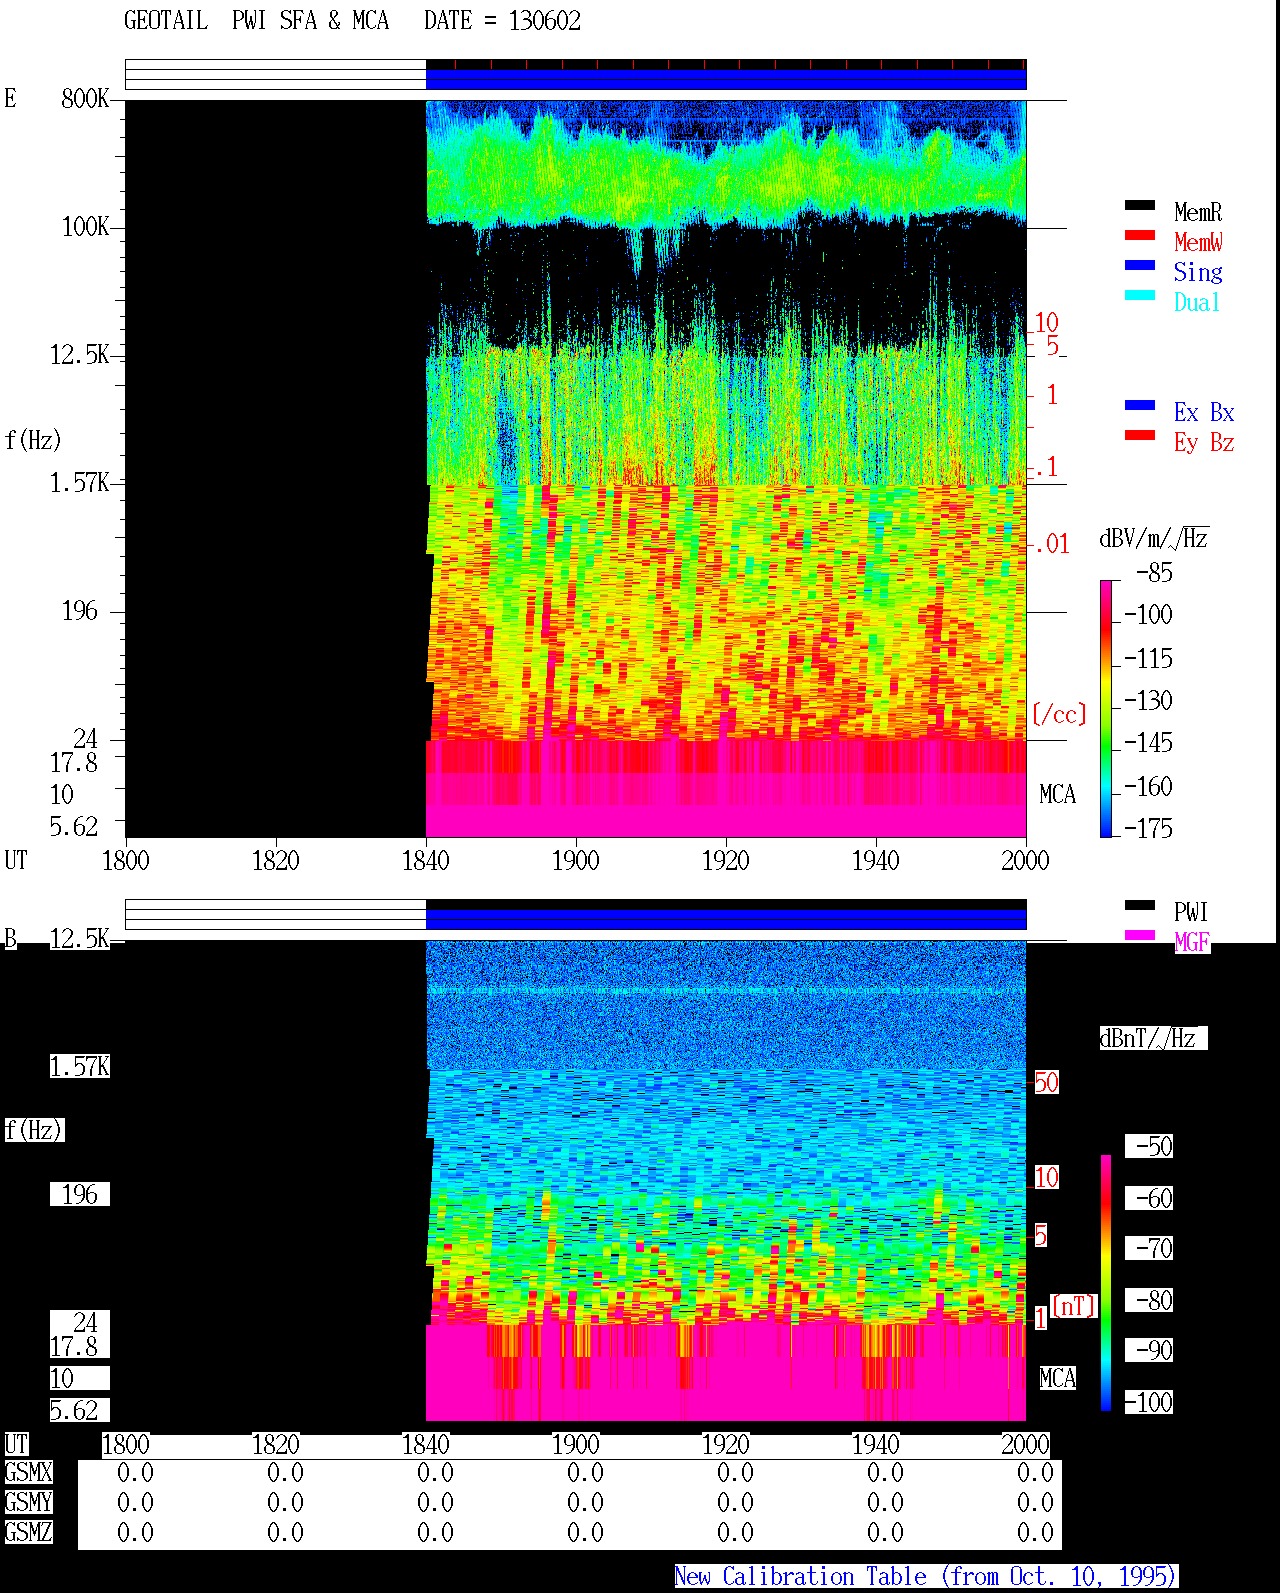Click the MCA label beside the E spectrogram
The image size is (1280, 1593).
[x=1058, y=795]
